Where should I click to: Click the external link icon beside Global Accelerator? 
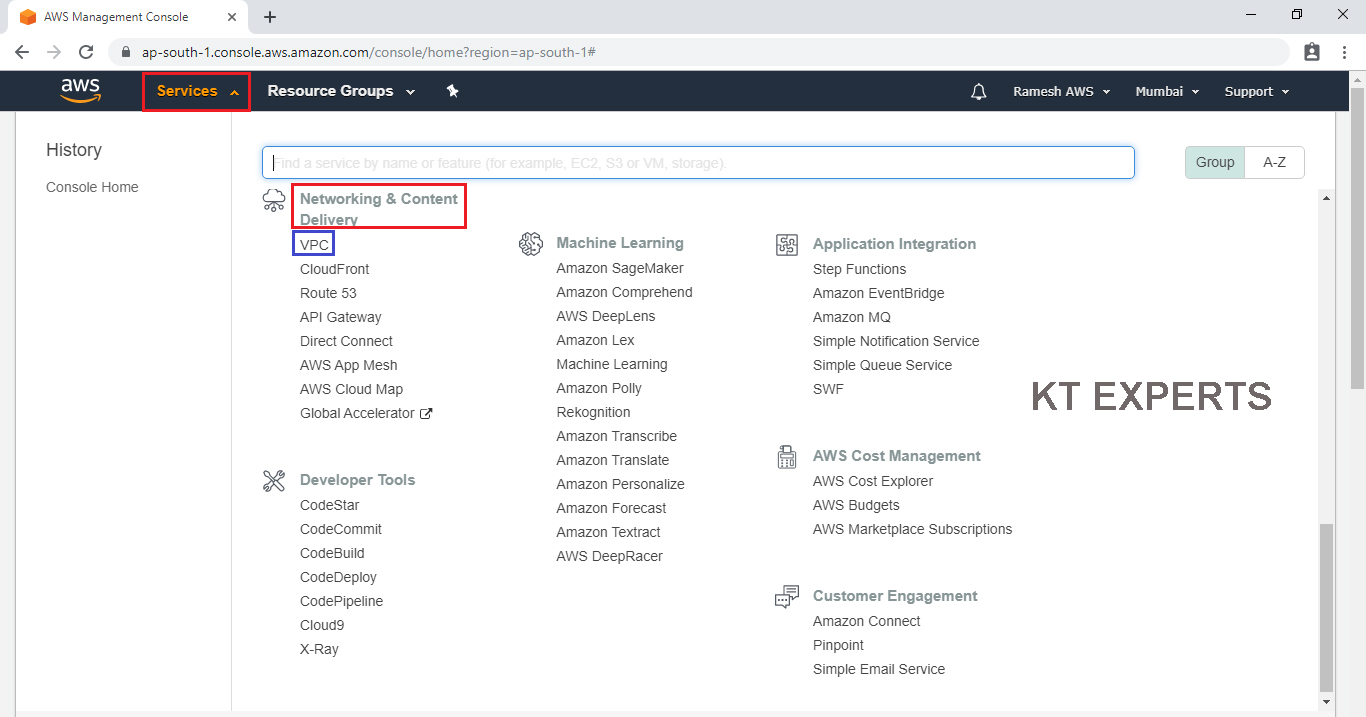pos(426,414)
